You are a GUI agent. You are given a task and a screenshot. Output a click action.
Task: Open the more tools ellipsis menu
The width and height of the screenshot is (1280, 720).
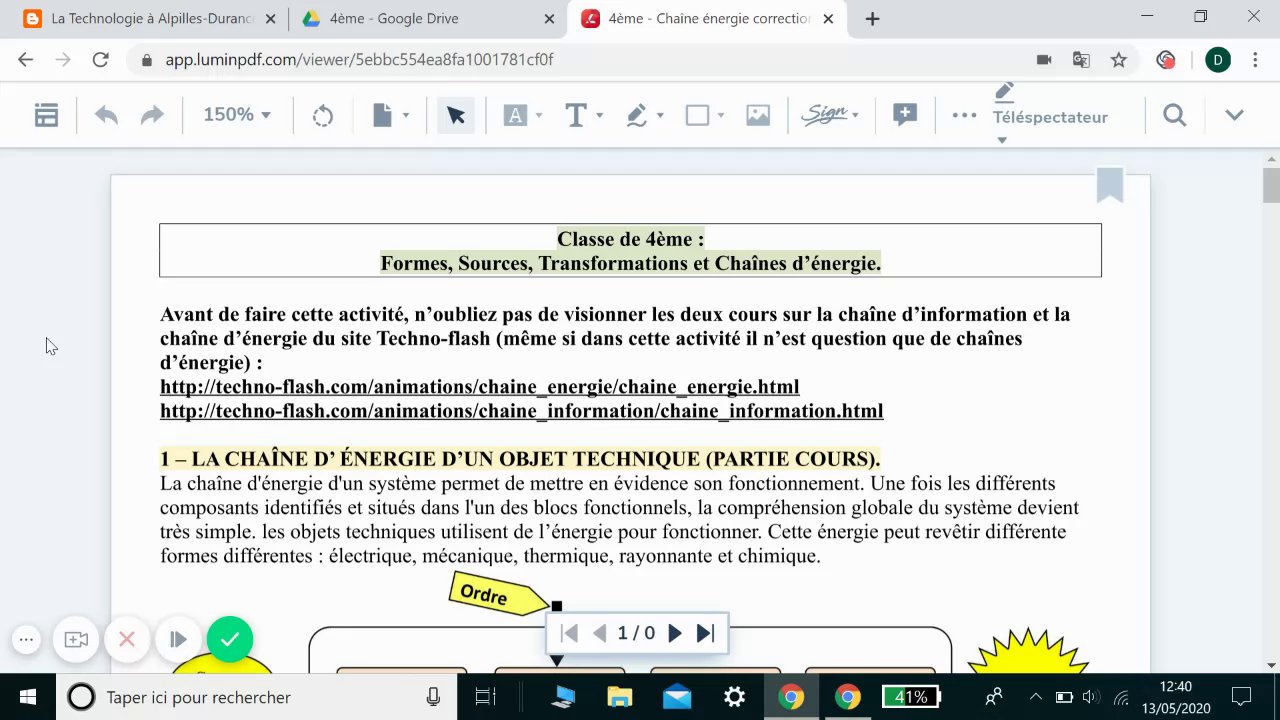tap(964, 116)
